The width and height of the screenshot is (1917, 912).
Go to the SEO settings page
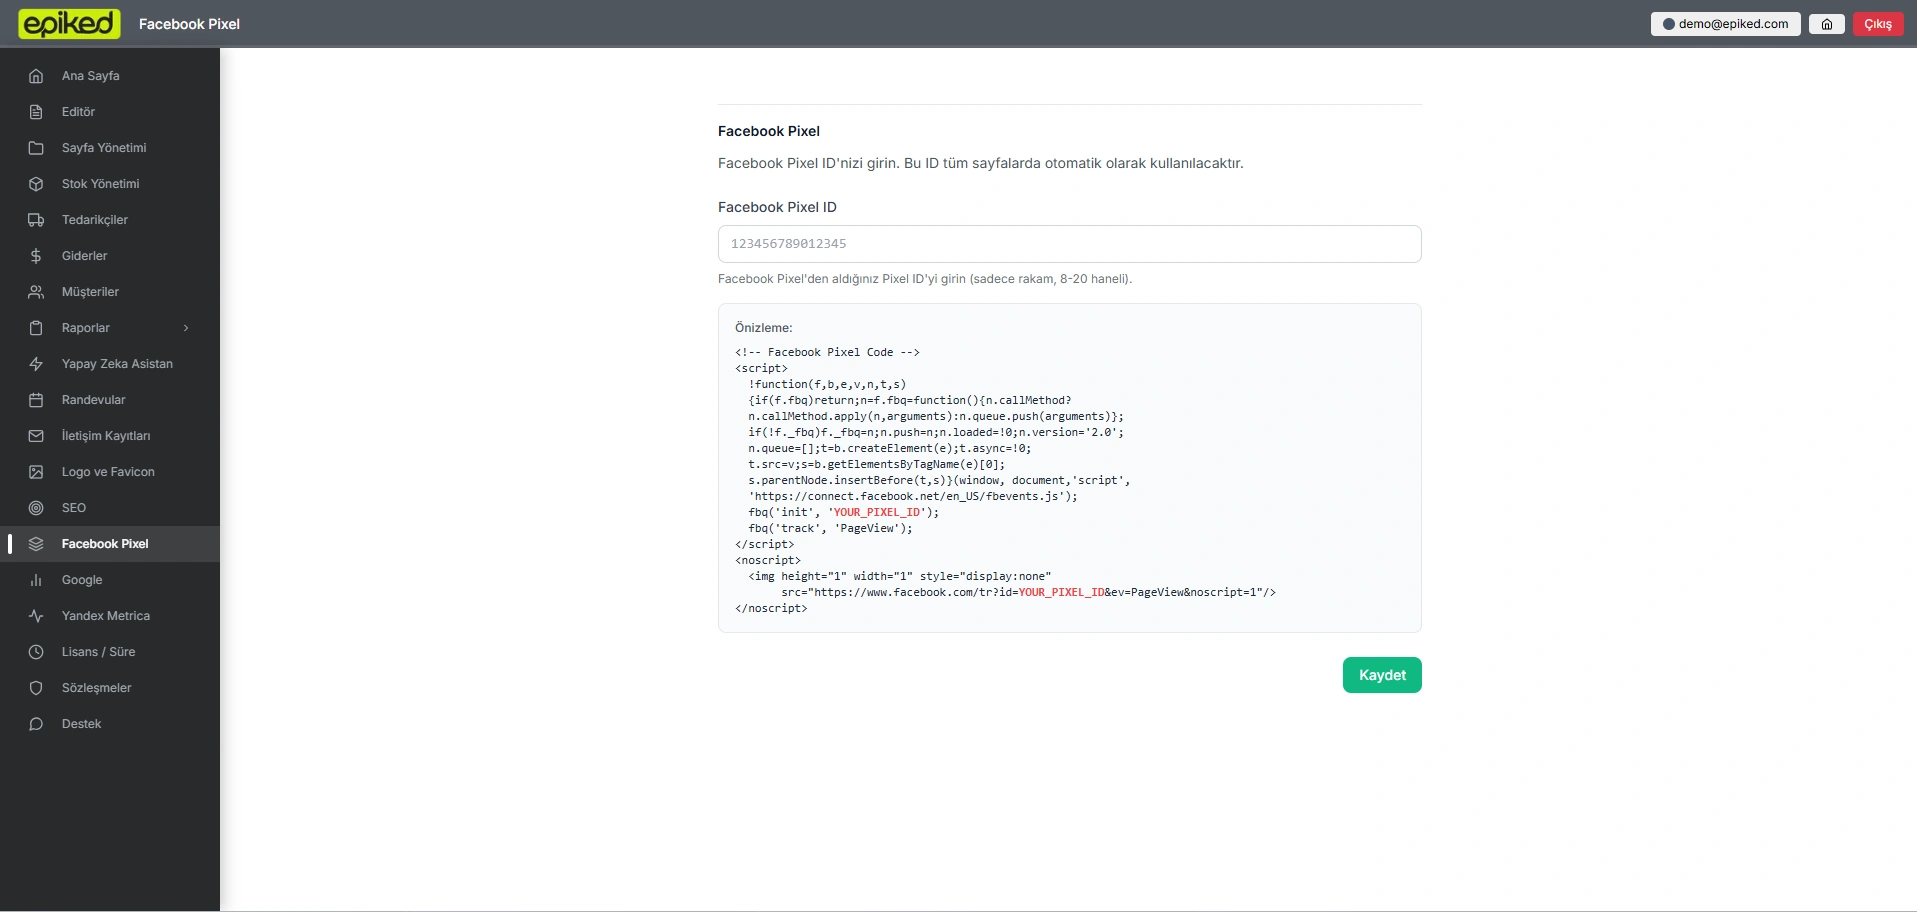point(74,508)
